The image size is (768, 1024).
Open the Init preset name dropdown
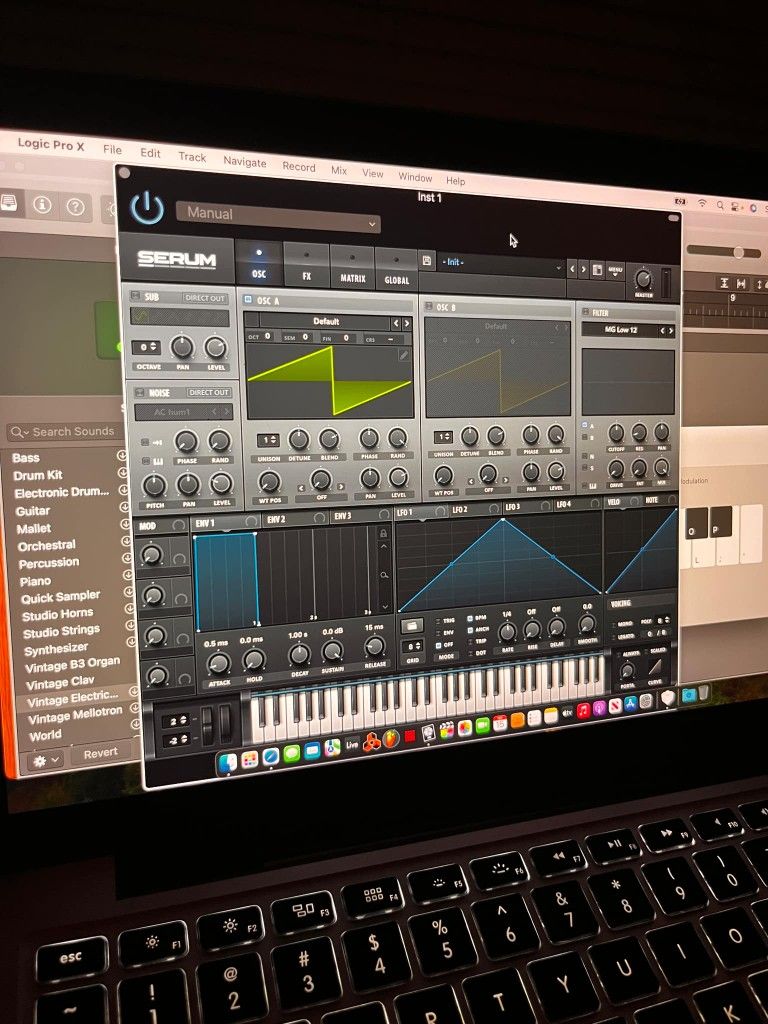tap(500, 266)
